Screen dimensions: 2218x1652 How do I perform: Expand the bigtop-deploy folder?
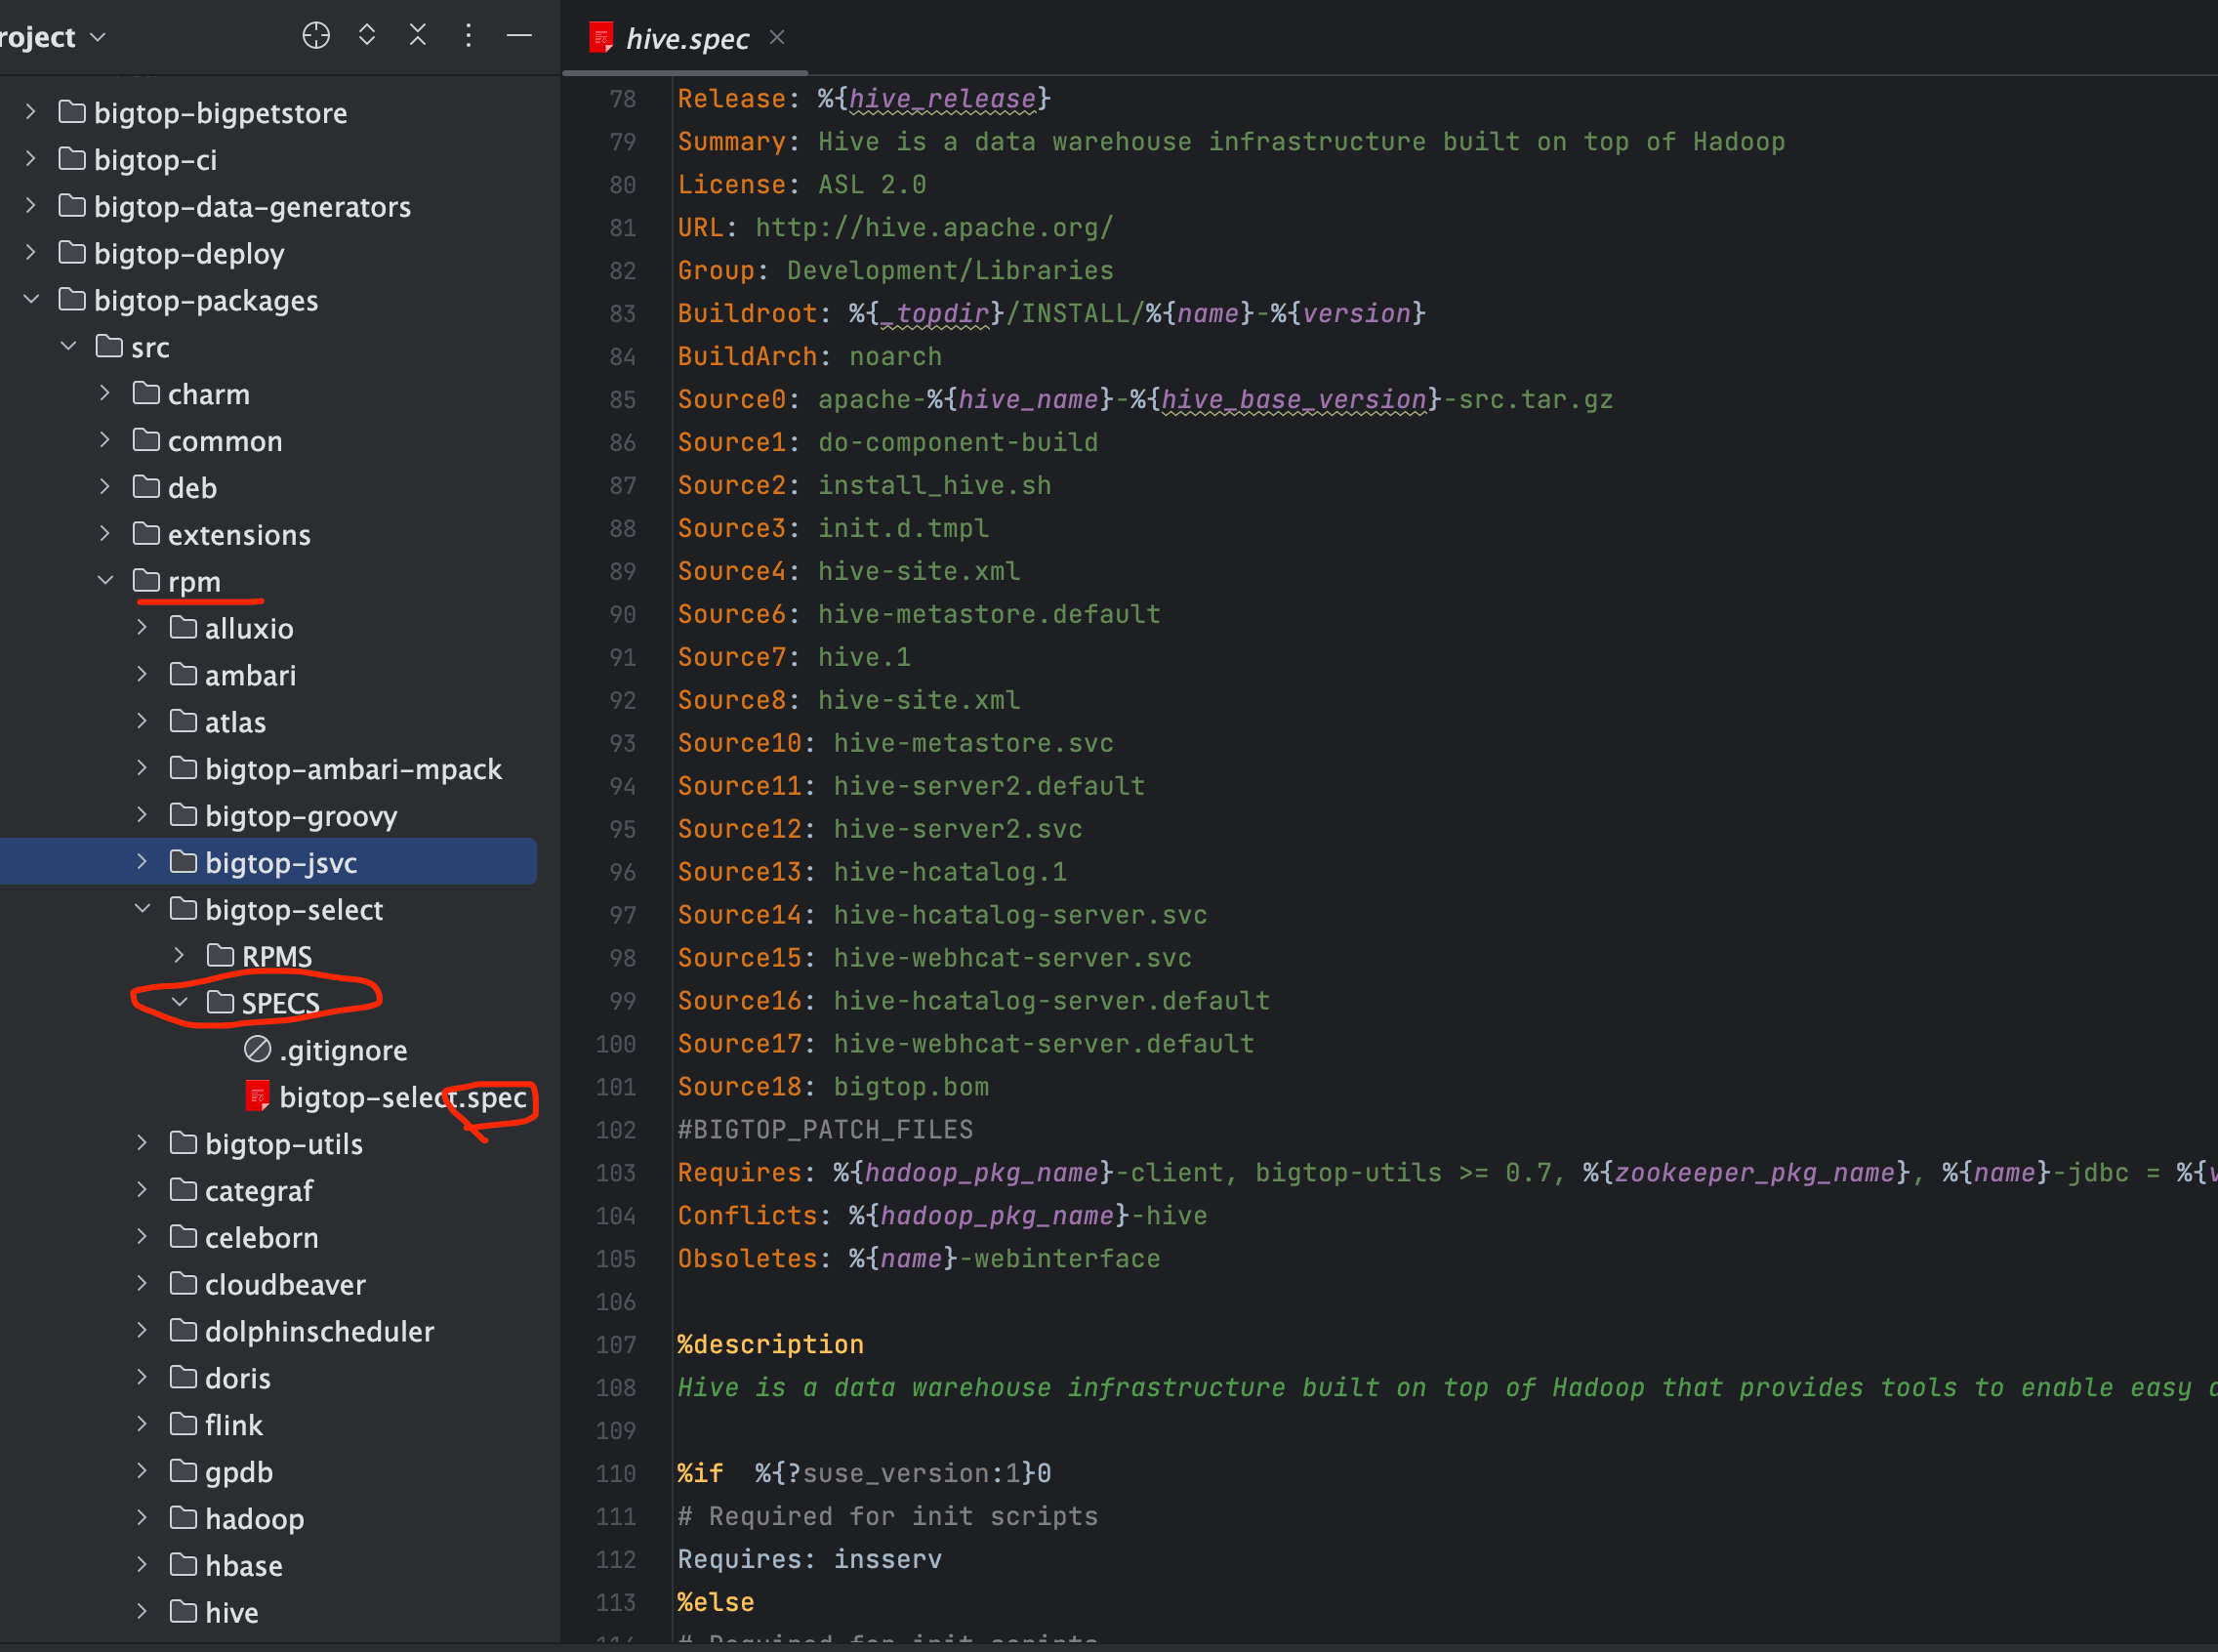(x=31, y=253)
